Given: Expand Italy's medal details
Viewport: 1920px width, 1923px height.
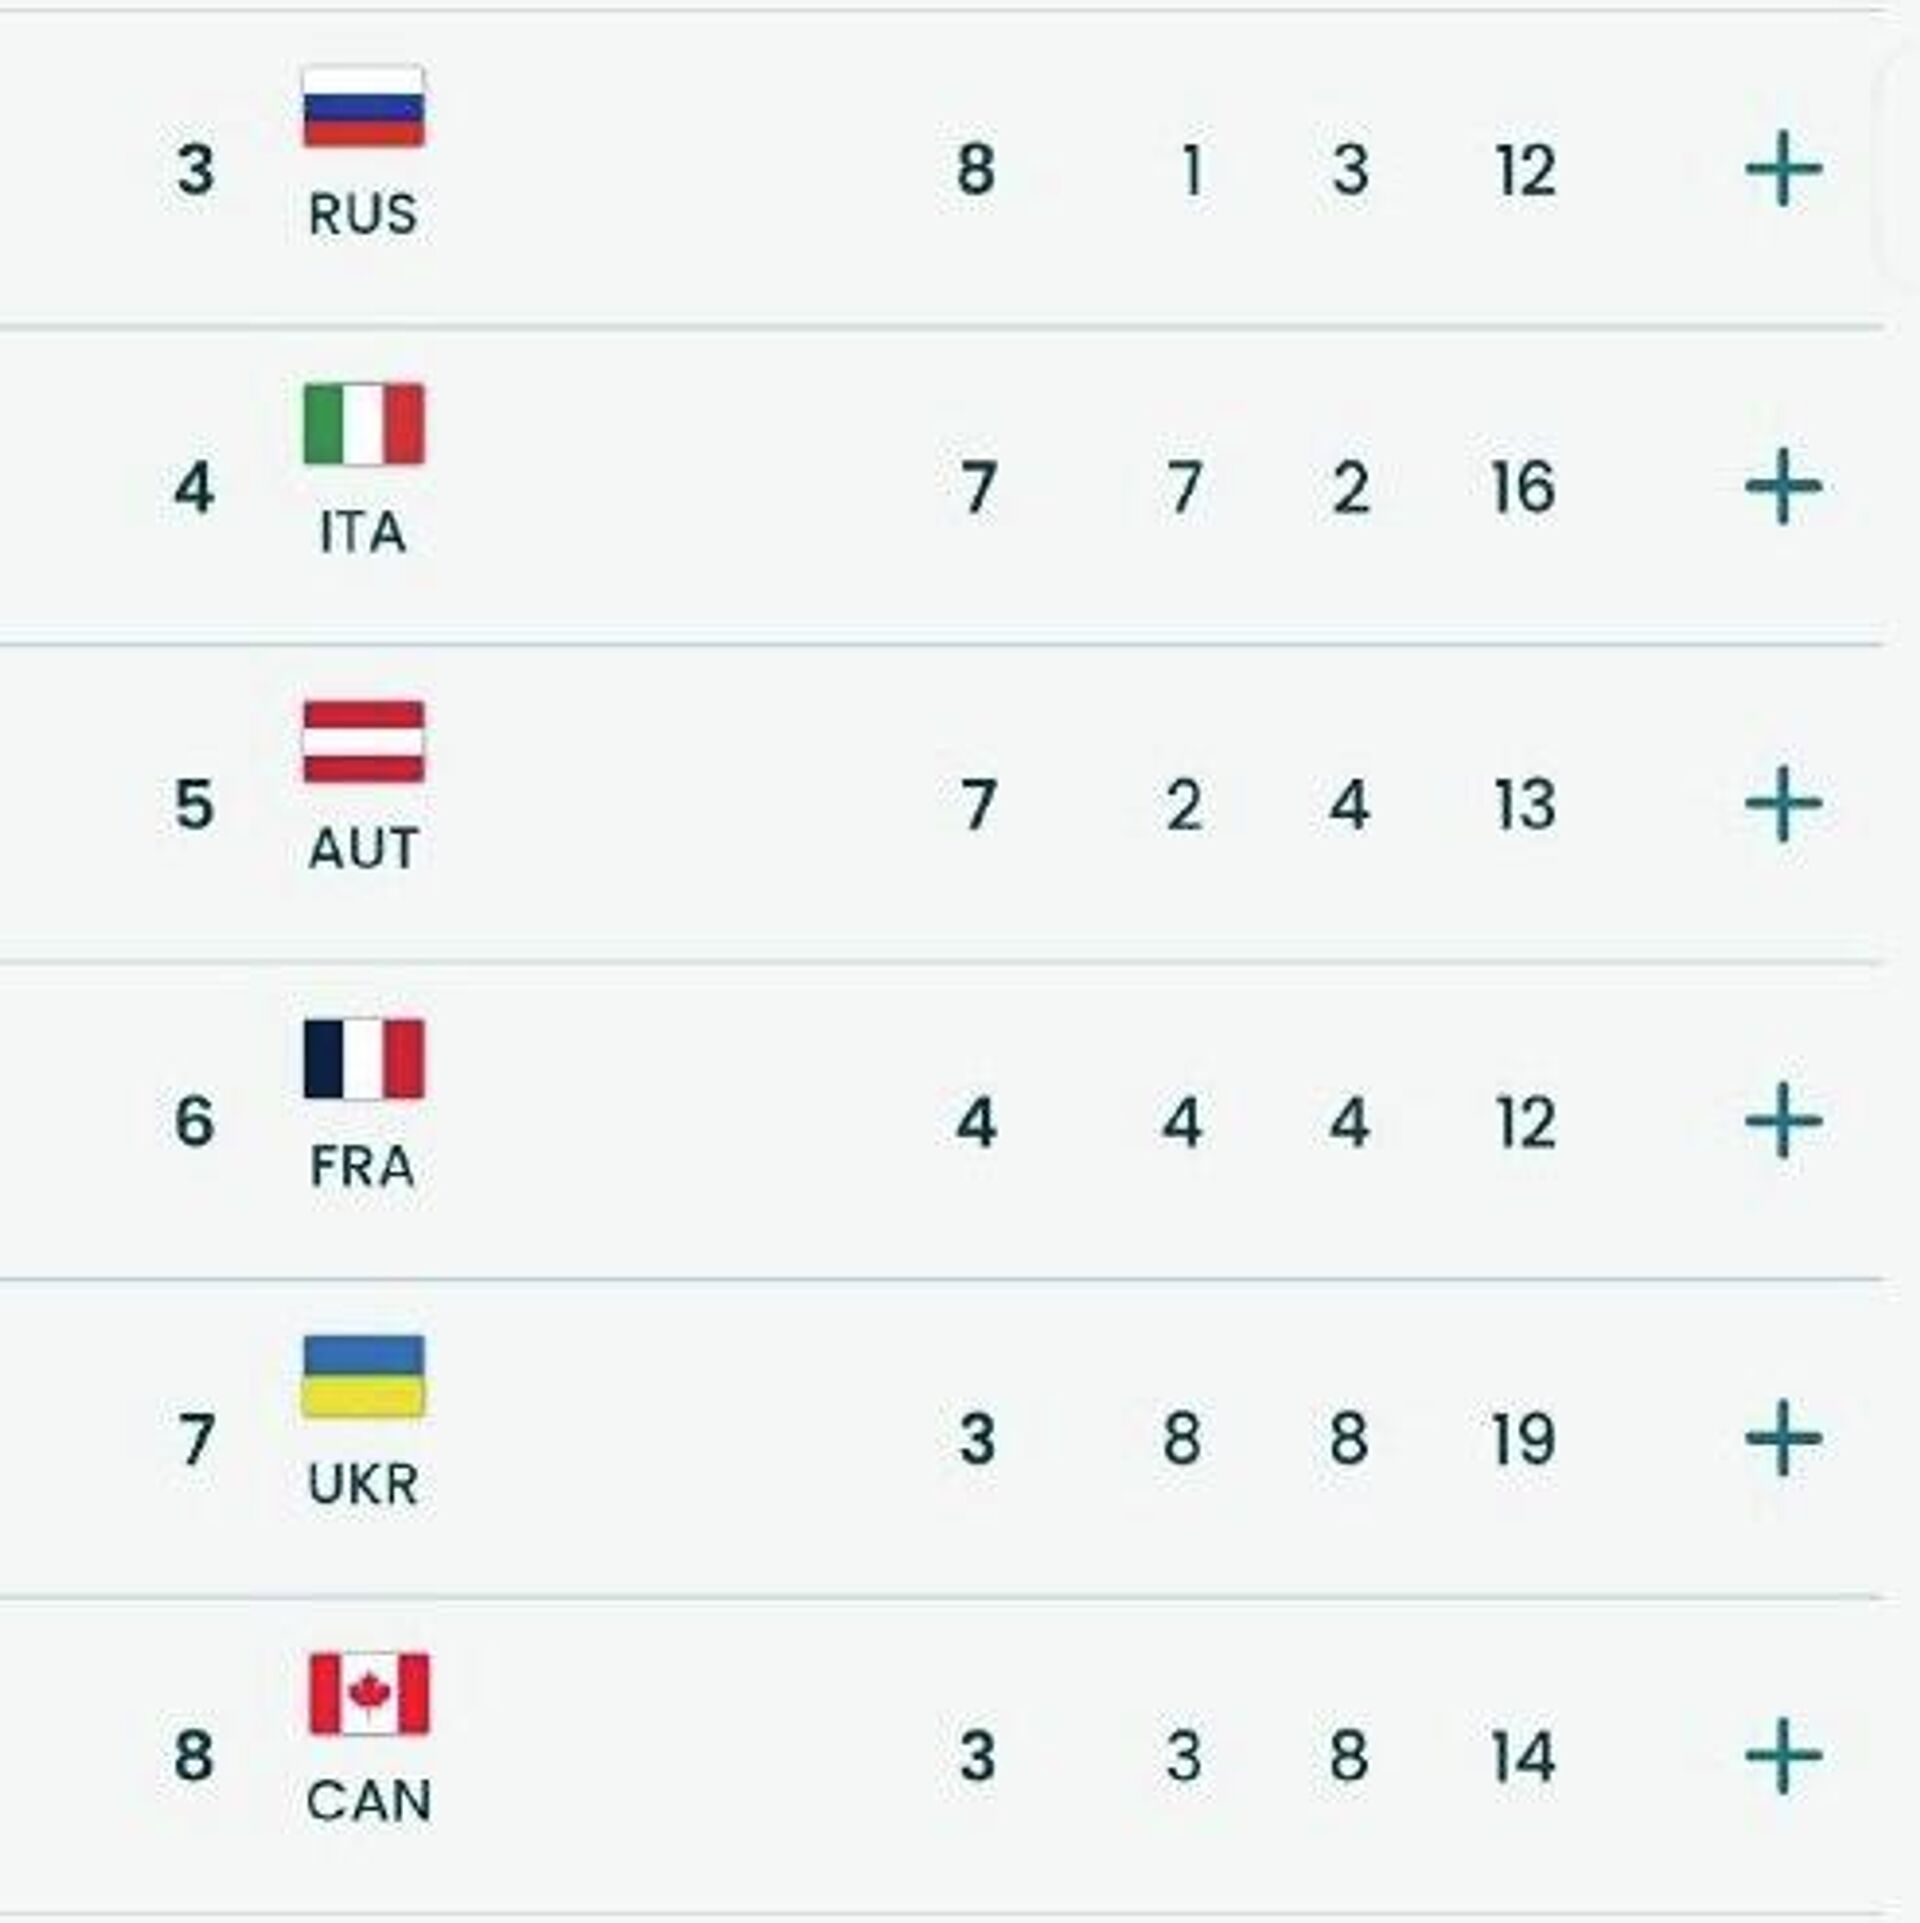Looking at the screenshot, I should (x=1783, y=487).
